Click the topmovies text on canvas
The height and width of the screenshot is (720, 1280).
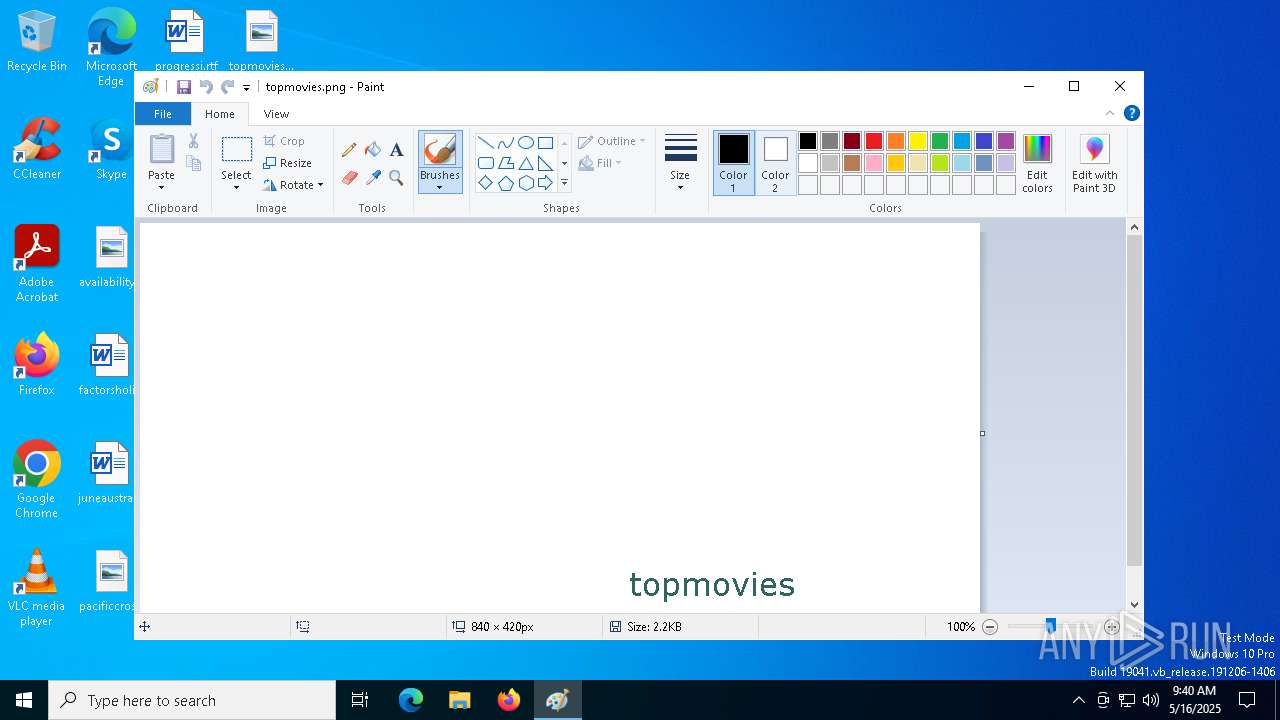click(712, 585)
